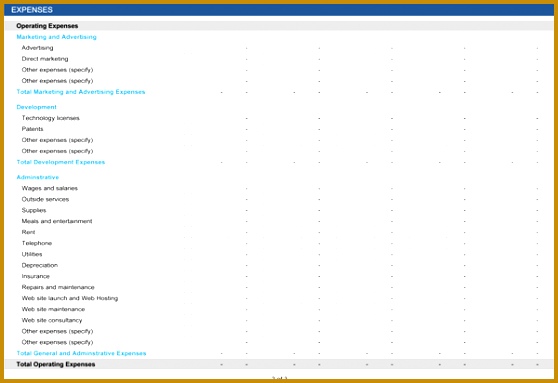The image size is (558, 383).
Task: Select the Supplies row label
Action: click(x=34, y=210)
